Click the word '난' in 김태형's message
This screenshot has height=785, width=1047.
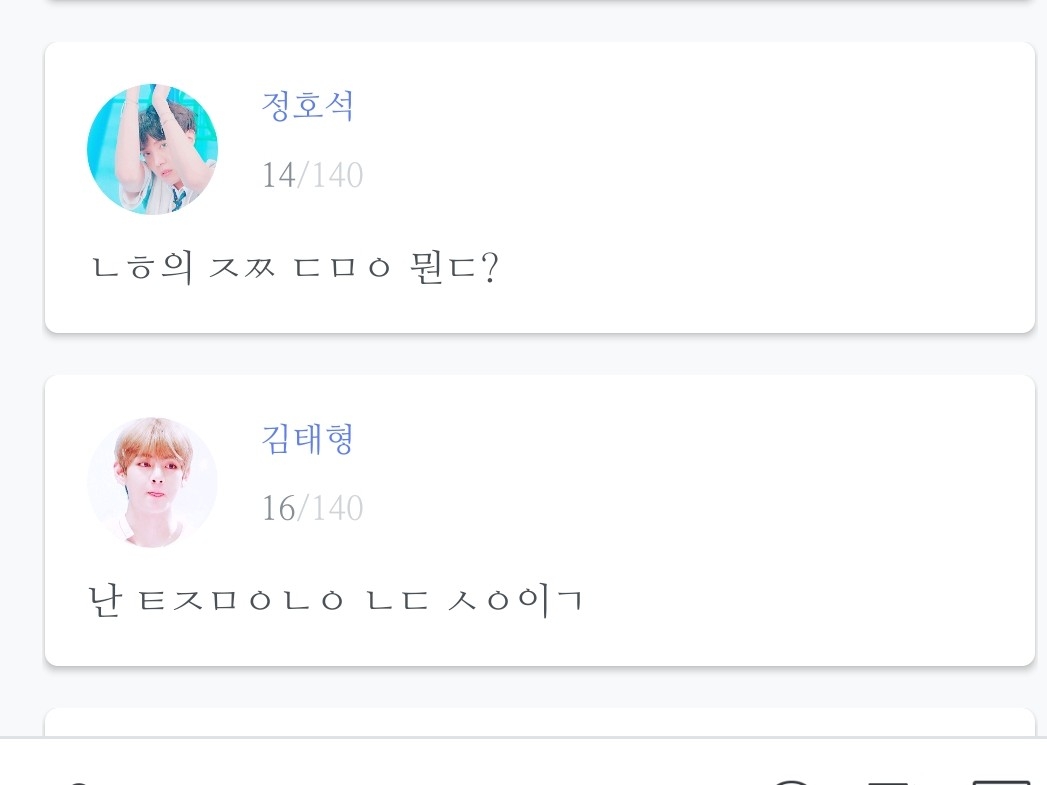(x=106, y=602)
